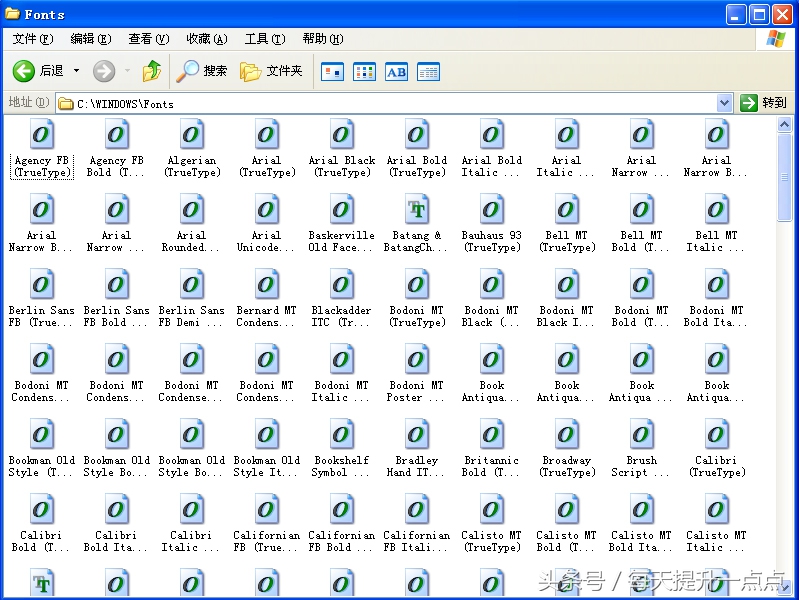Open the 文件(F) File menu
This screenshot has height=600, width=799.
click(32, 39)
